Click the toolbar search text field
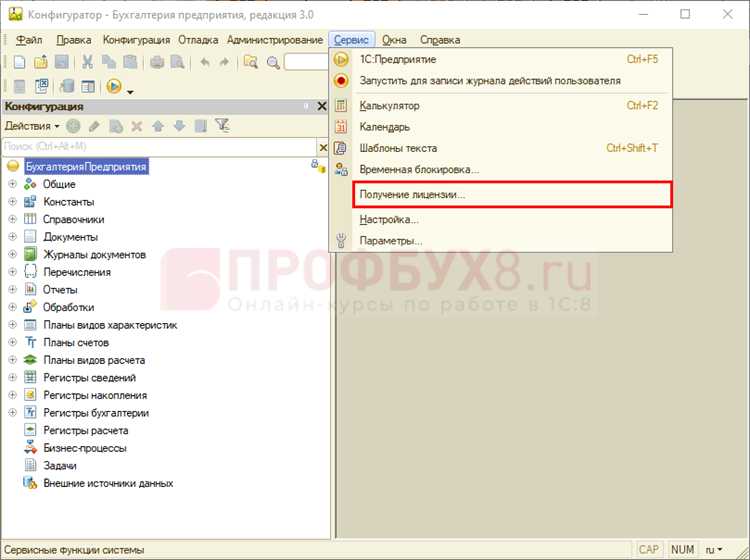This screenshot has height=560, width=750. click(306, 62)
